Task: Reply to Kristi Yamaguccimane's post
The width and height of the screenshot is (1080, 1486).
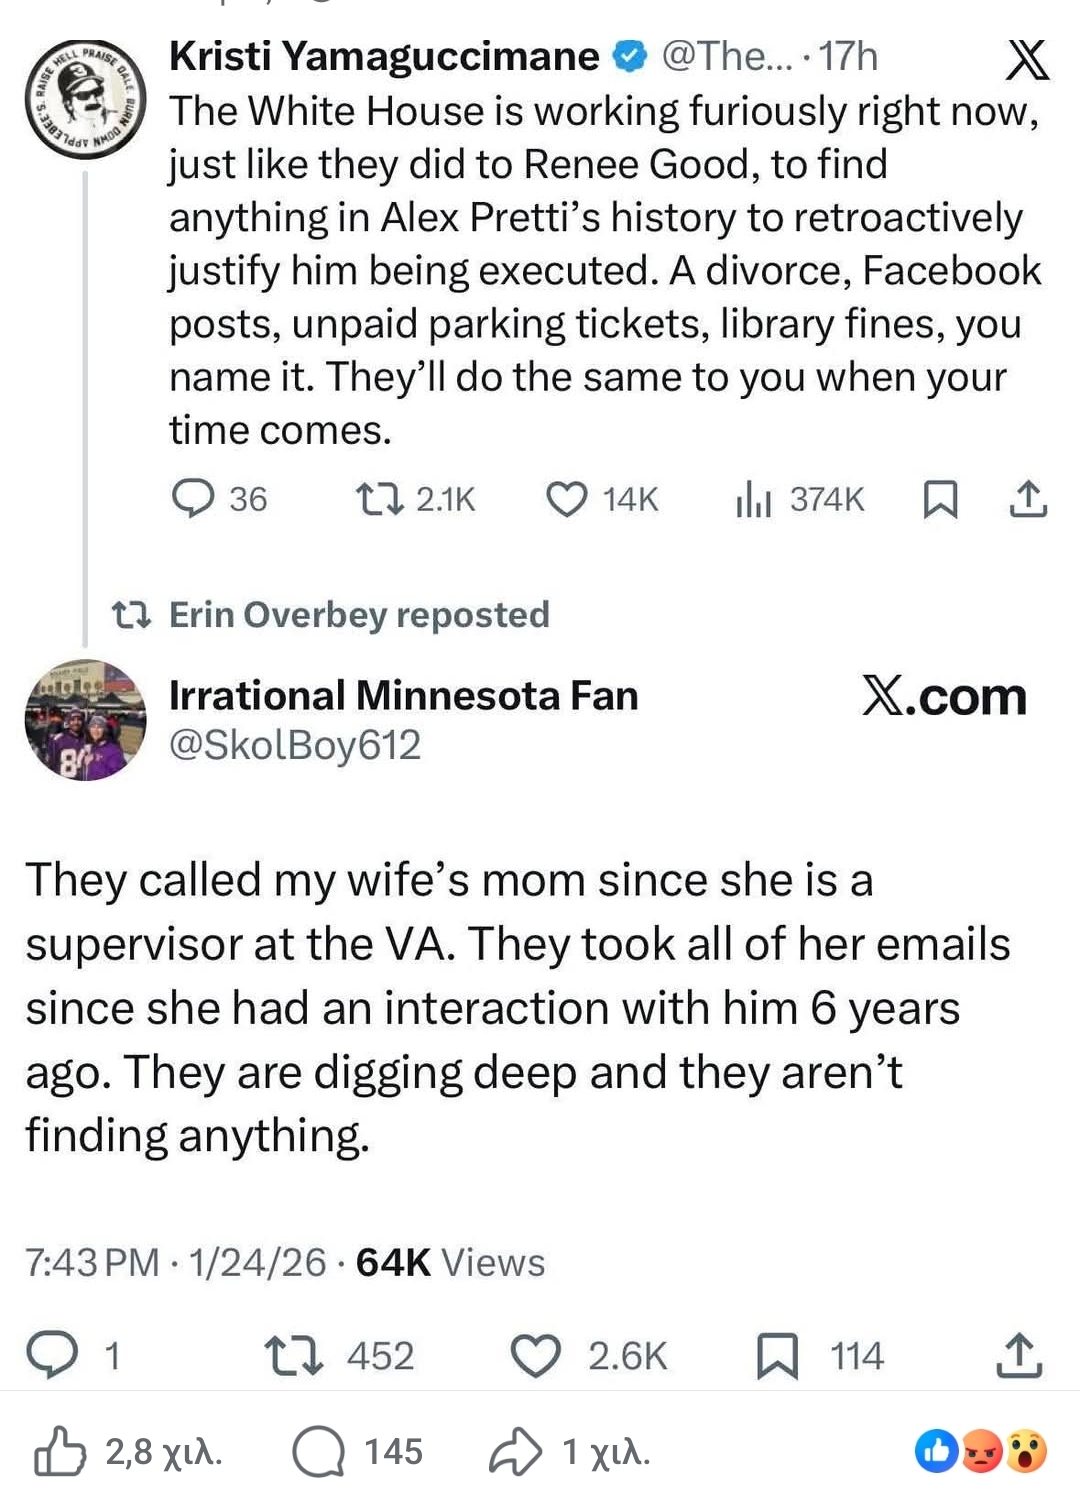Action: [193, 498]
